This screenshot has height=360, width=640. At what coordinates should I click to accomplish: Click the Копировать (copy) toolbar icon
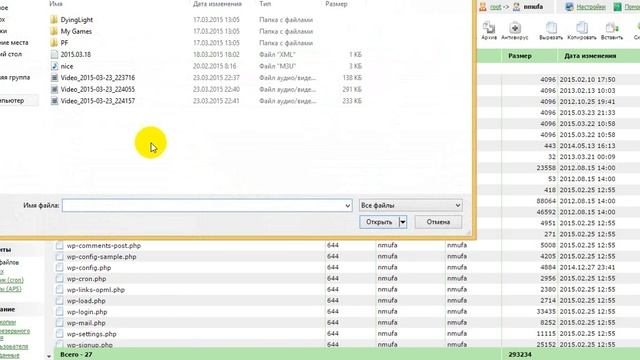pyautogui.click(x=582, y=28)
